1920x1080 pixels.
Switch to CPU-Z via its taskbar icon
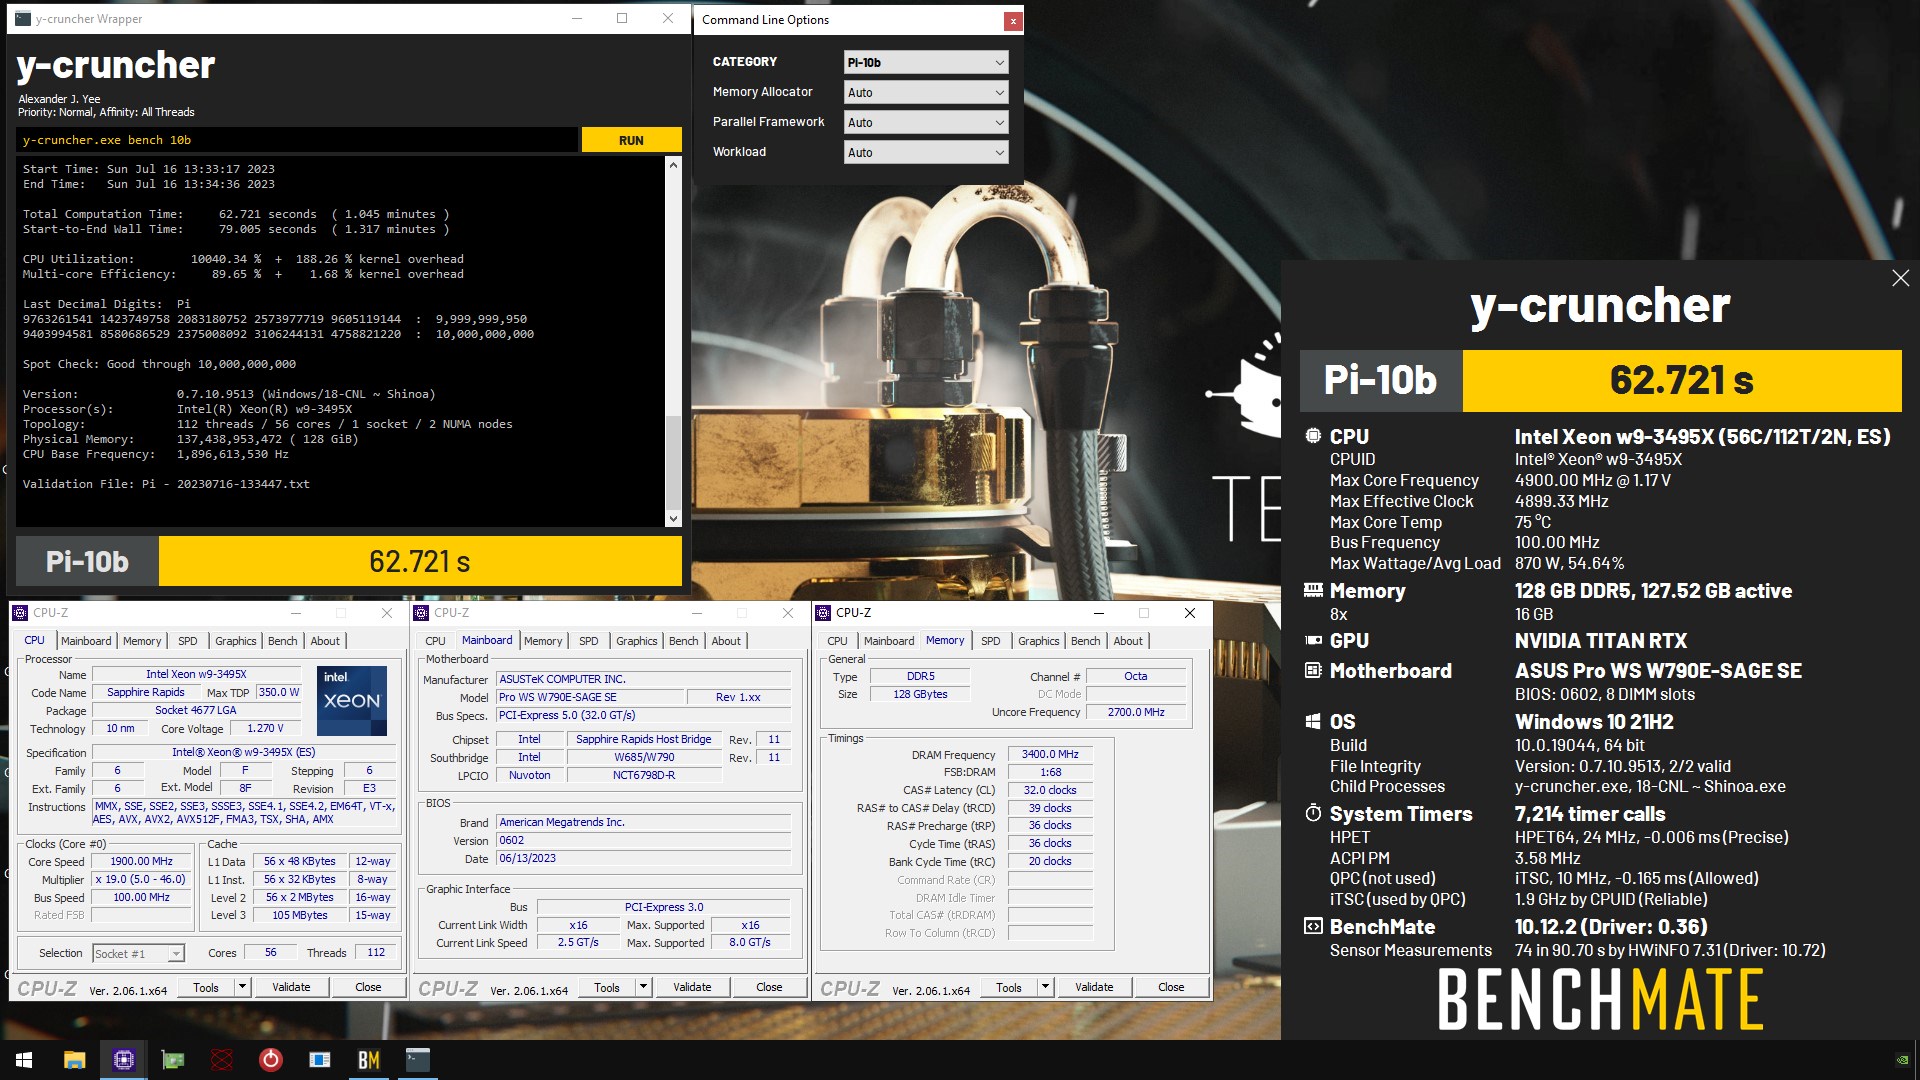tap(124, 1060)
